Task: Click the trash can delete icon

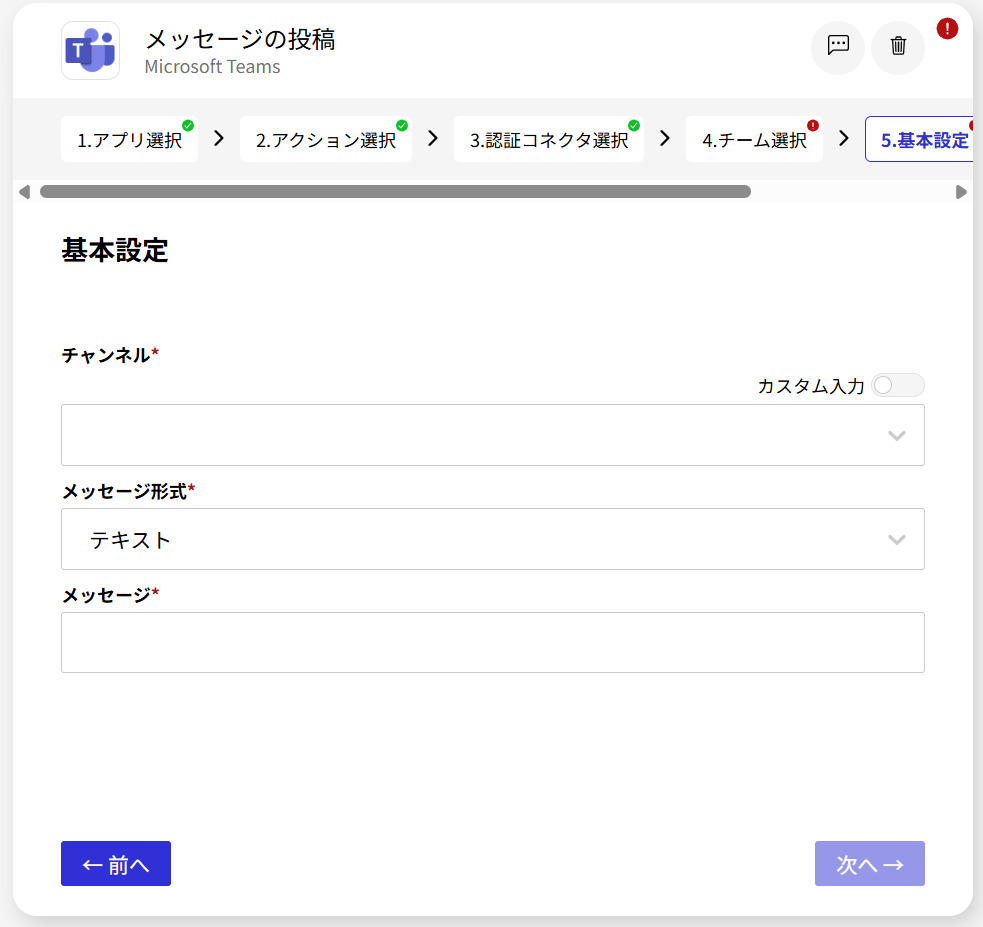Action: [898, 47]
